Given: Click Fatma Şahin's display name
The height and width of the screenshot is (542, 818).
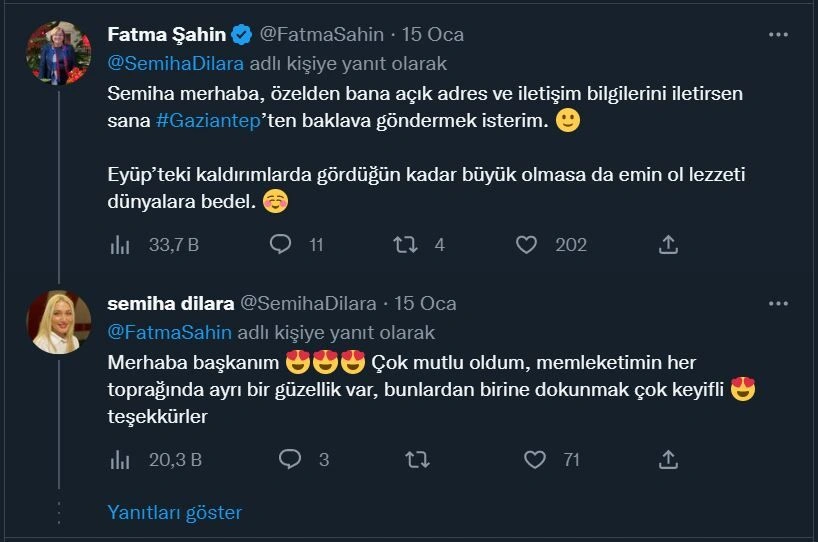Looking at the screenshot, I should 166,34.
